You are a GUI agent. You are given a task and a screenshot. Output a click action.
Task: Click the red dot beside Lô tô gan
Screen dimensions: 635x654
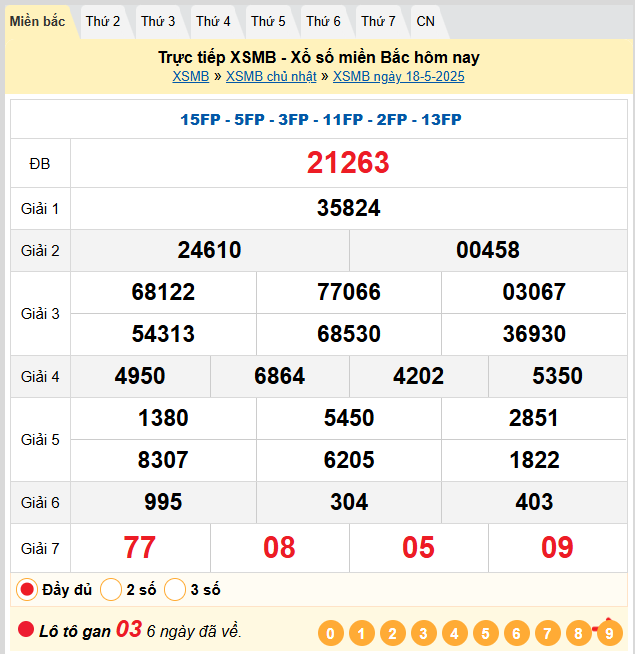tap(26, 629)
